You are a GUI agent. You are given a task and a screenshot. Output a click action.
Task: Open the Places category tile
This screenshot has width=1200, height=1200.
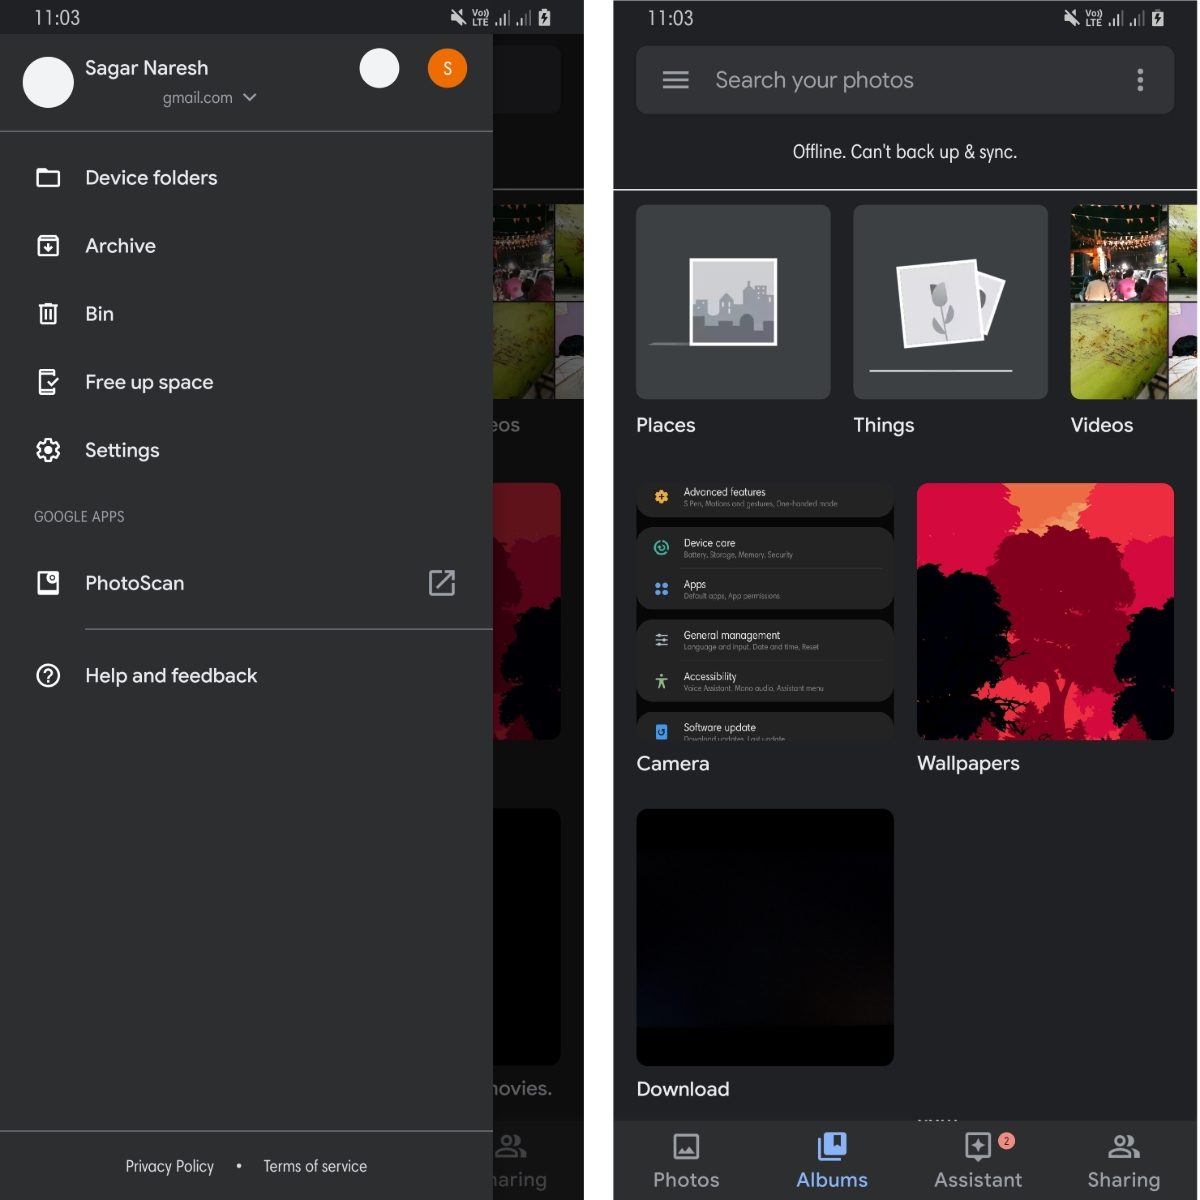coord(733,302)
